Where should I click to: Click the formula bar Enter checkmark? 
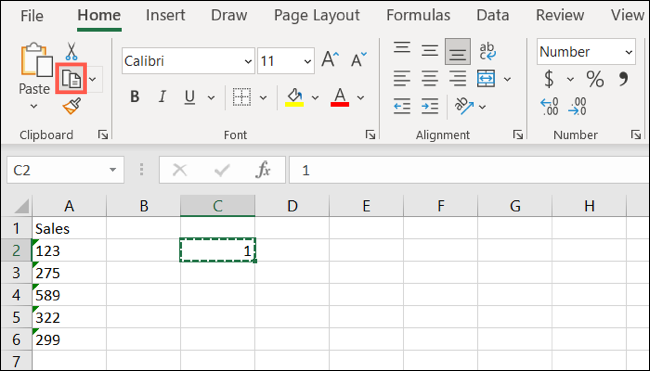click(x=222, y=170)
